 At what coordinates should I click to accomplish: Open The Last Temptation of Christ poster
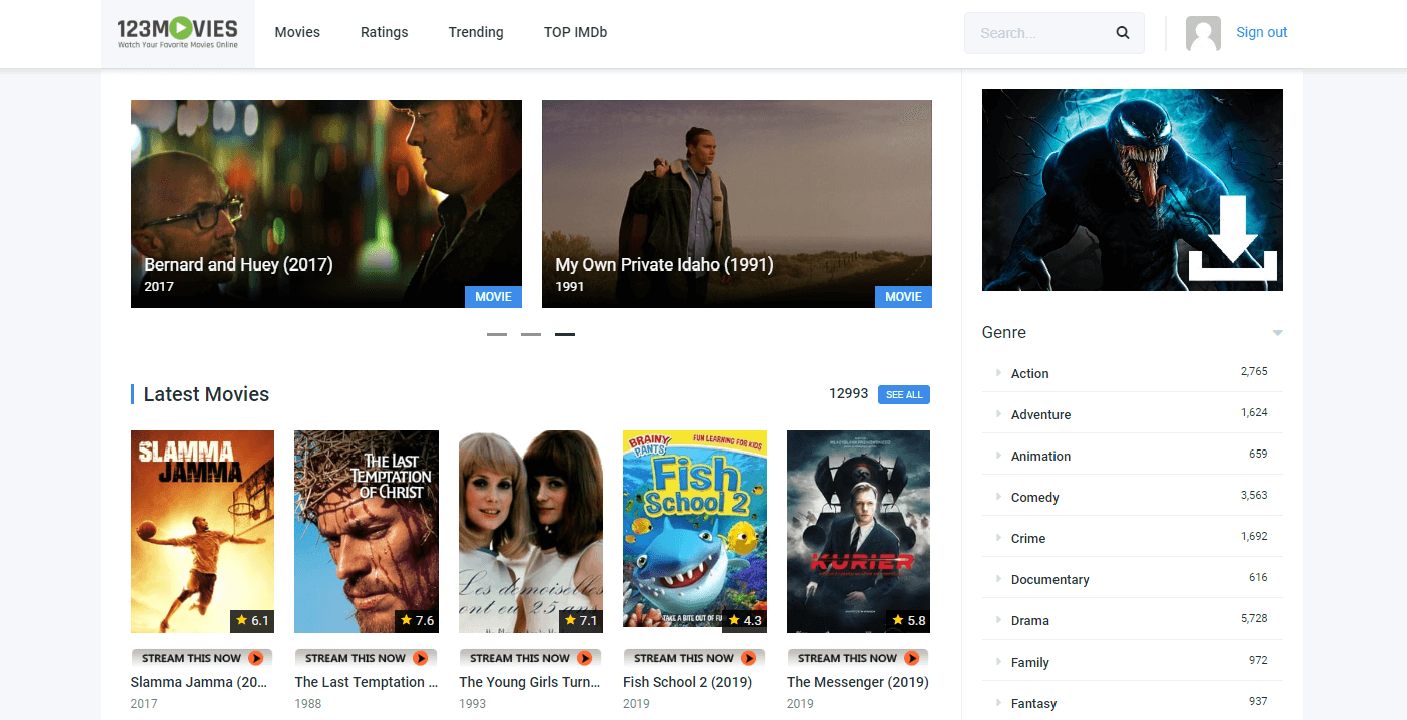[x=366, y=531]
